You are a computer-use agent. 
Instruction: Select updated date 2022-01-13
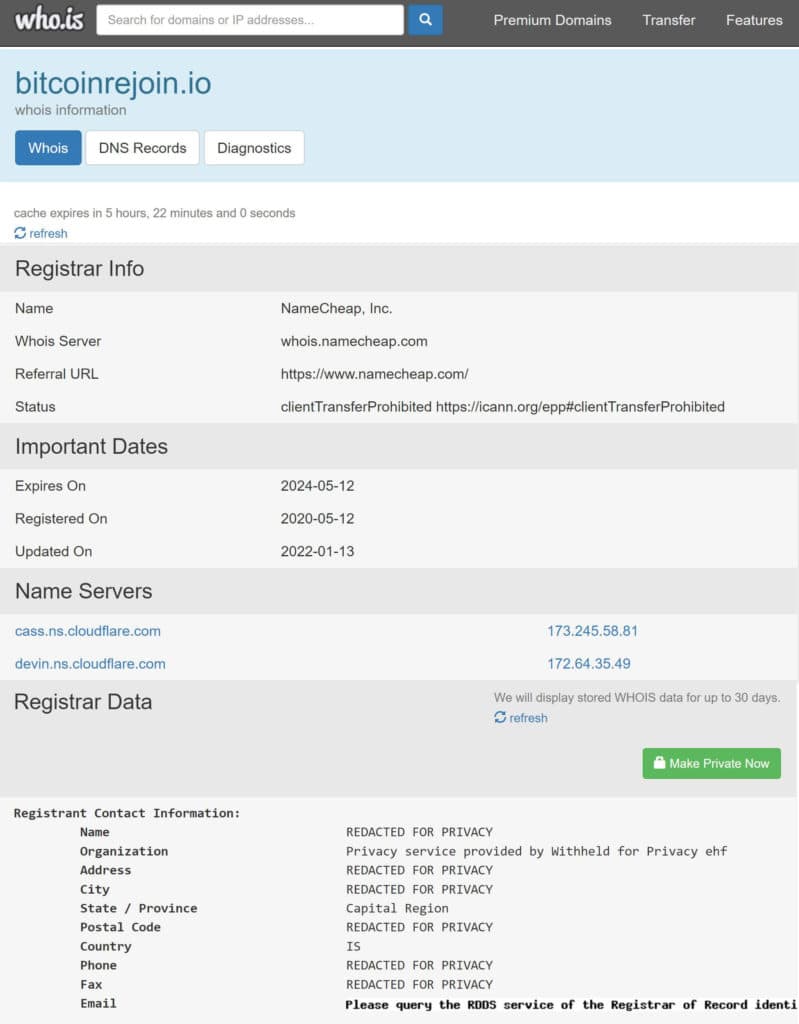pyautogui.click(x=318, y=551)
